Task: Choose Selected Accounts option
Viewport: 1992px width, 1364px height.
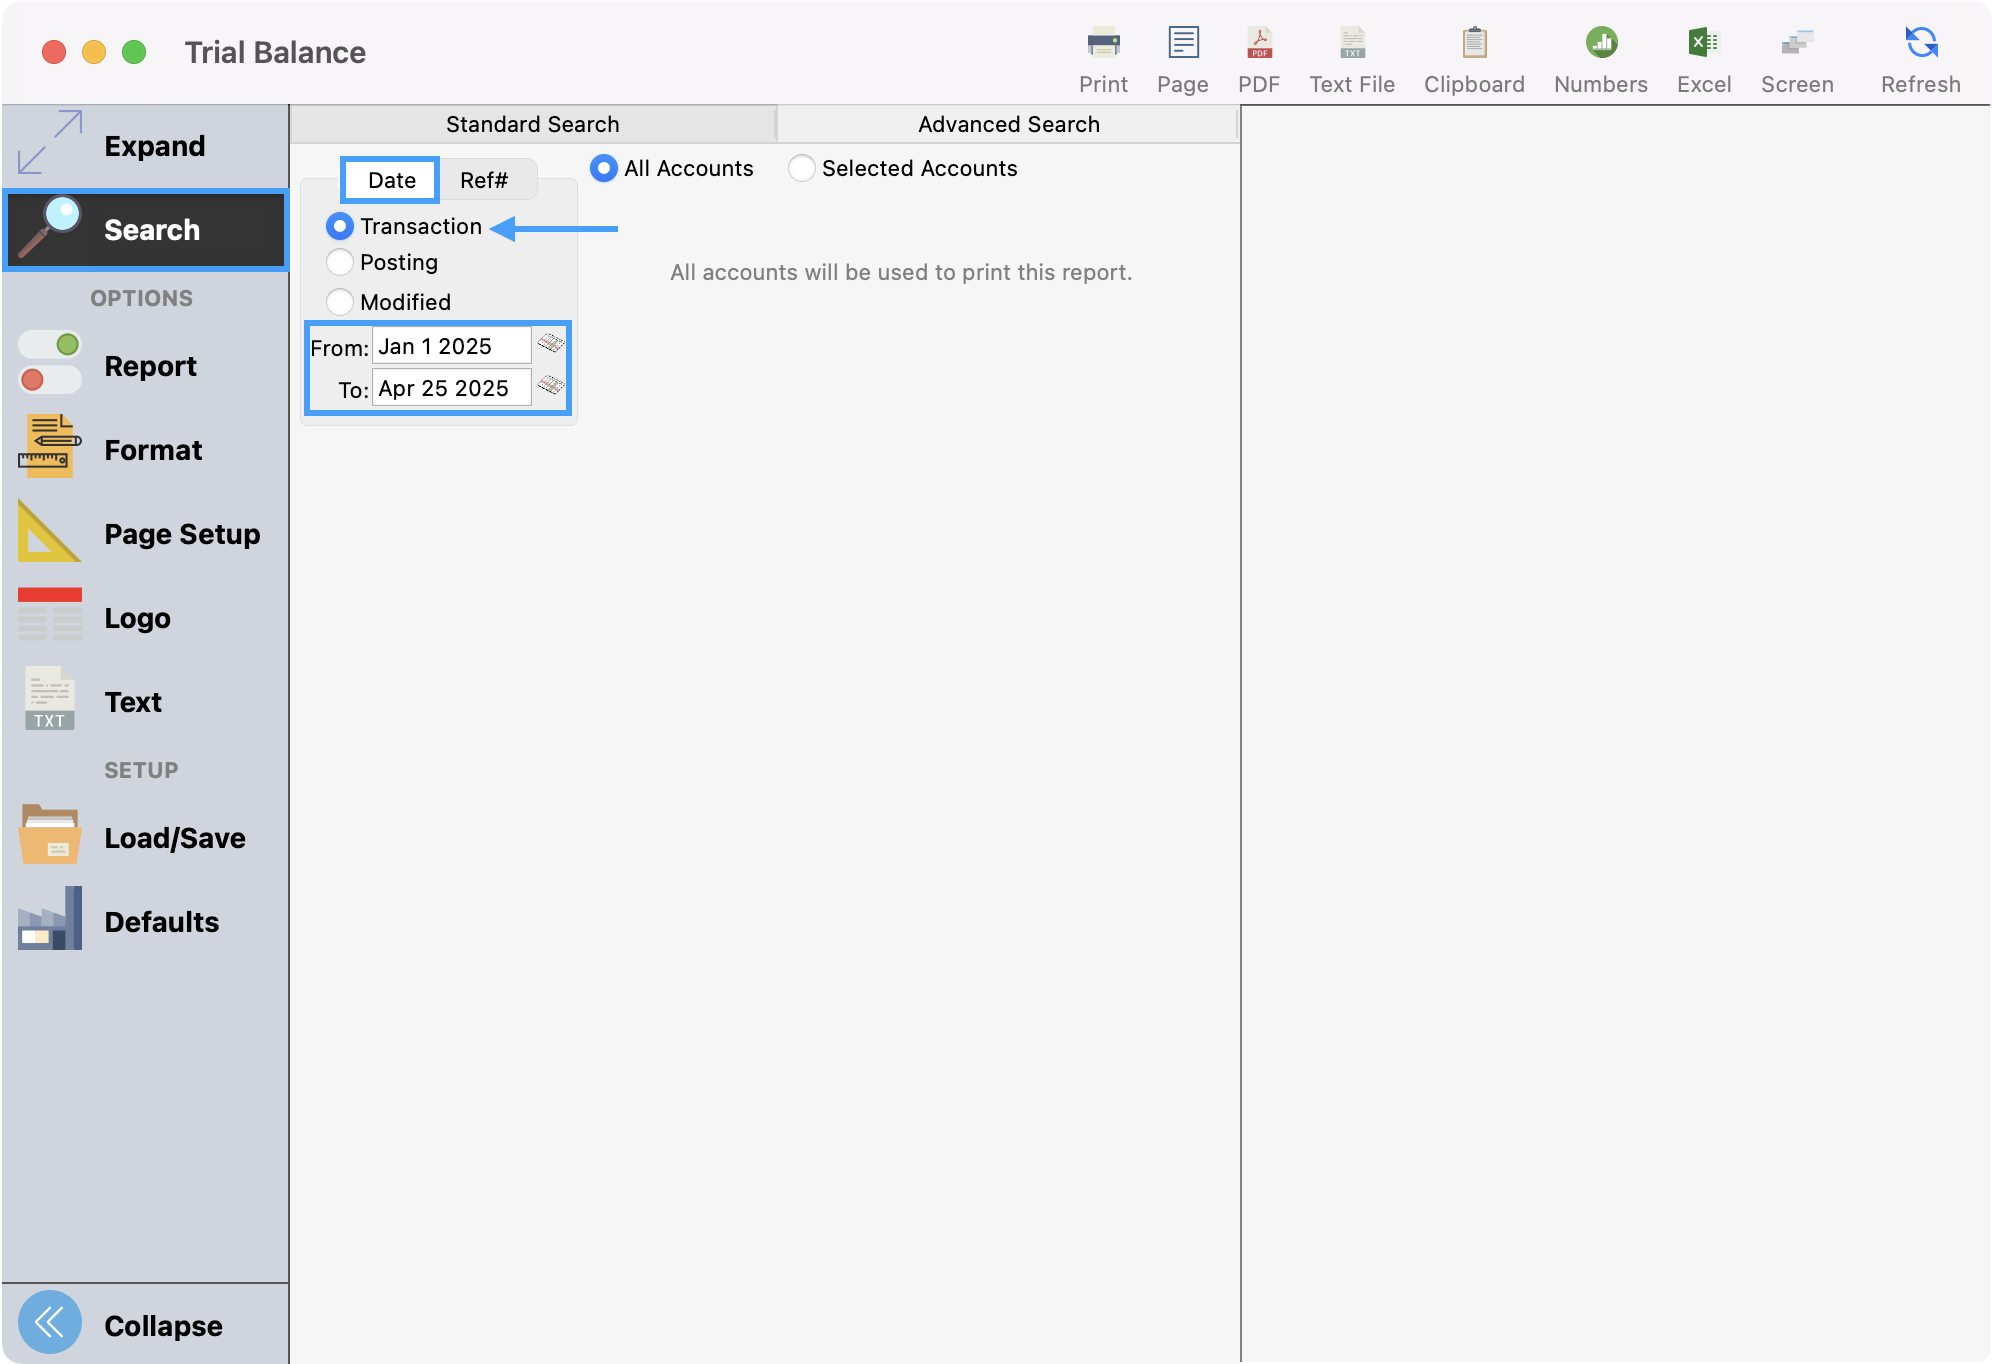Action: [802, 169]
